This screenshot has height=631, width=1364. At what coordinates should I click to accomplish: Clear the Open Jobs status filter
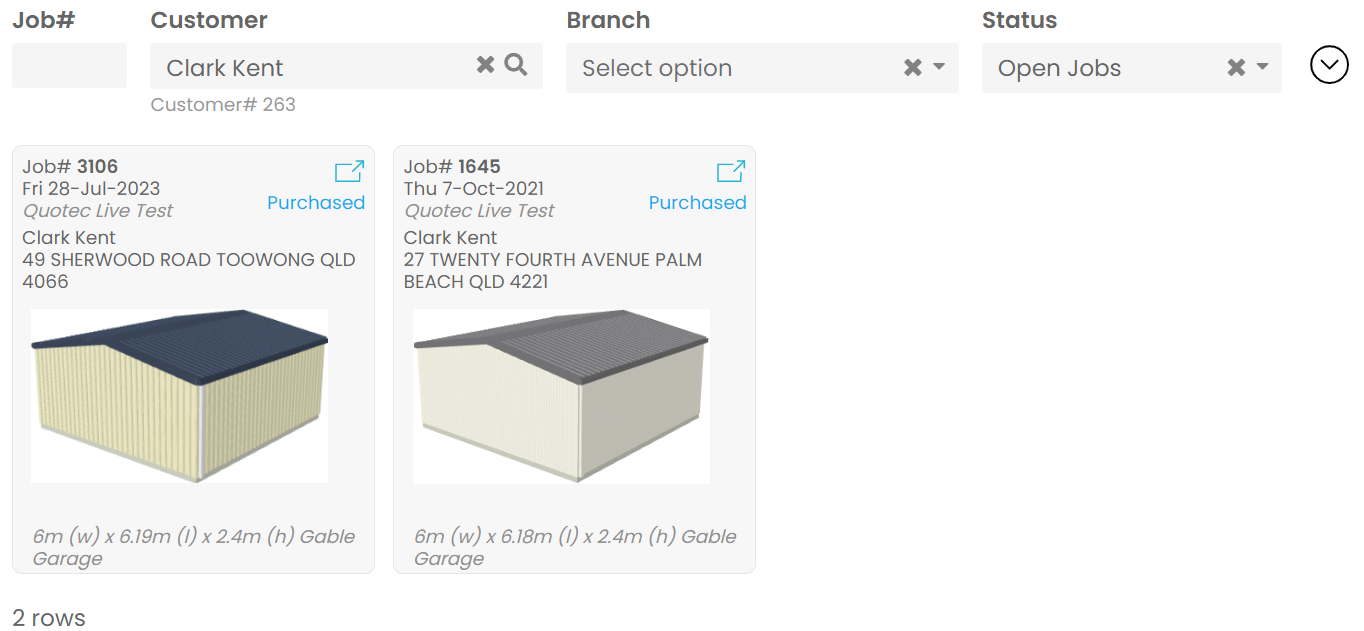click(1236, 68)
